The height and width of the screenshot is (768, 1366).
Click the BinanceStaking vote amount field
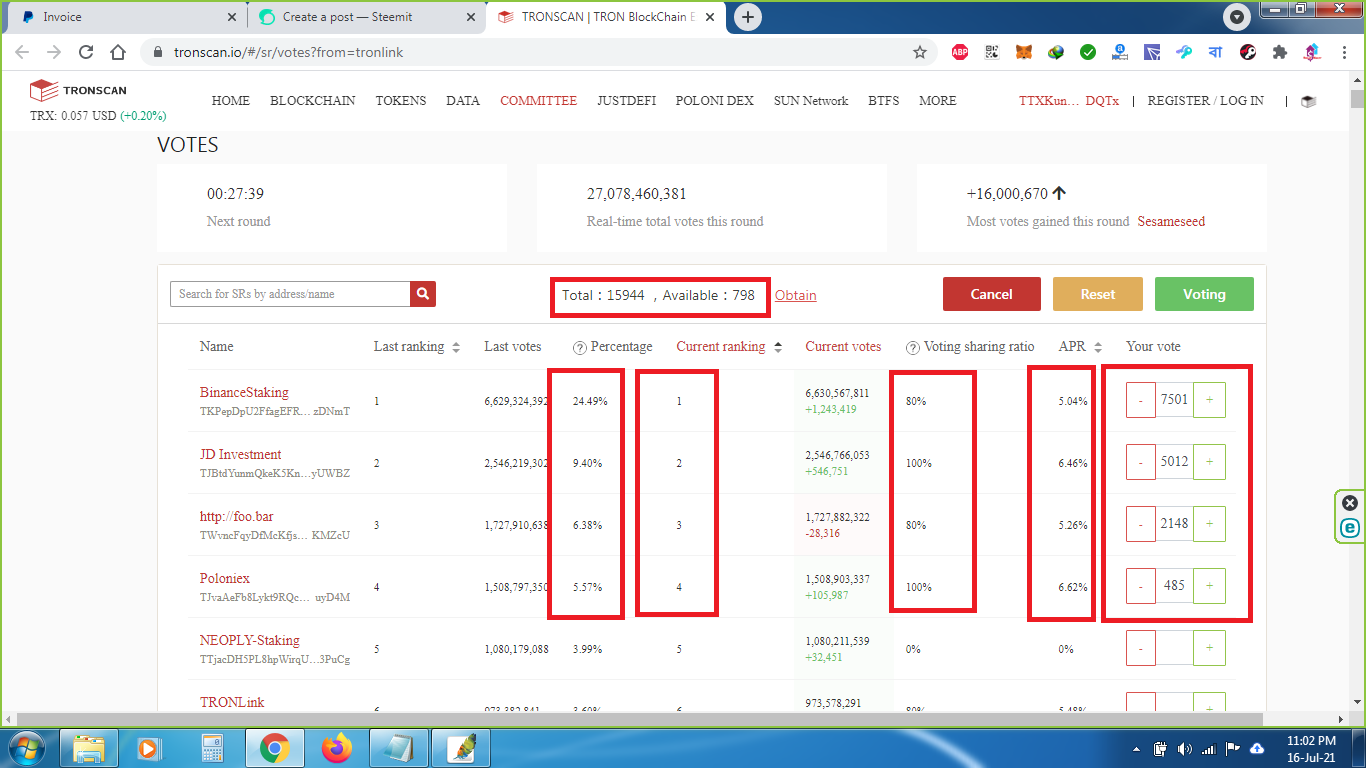click(1174, 400)
